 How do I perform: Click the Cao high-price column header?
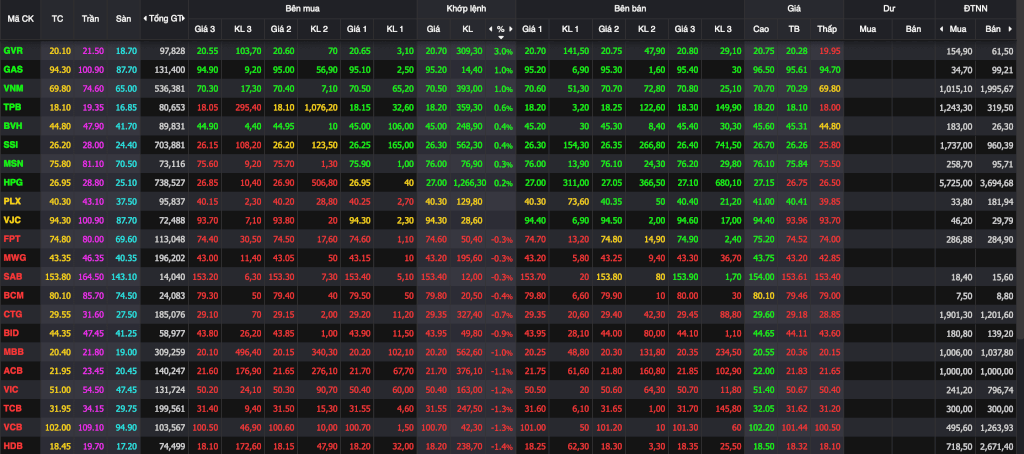[x=761, y=29]
